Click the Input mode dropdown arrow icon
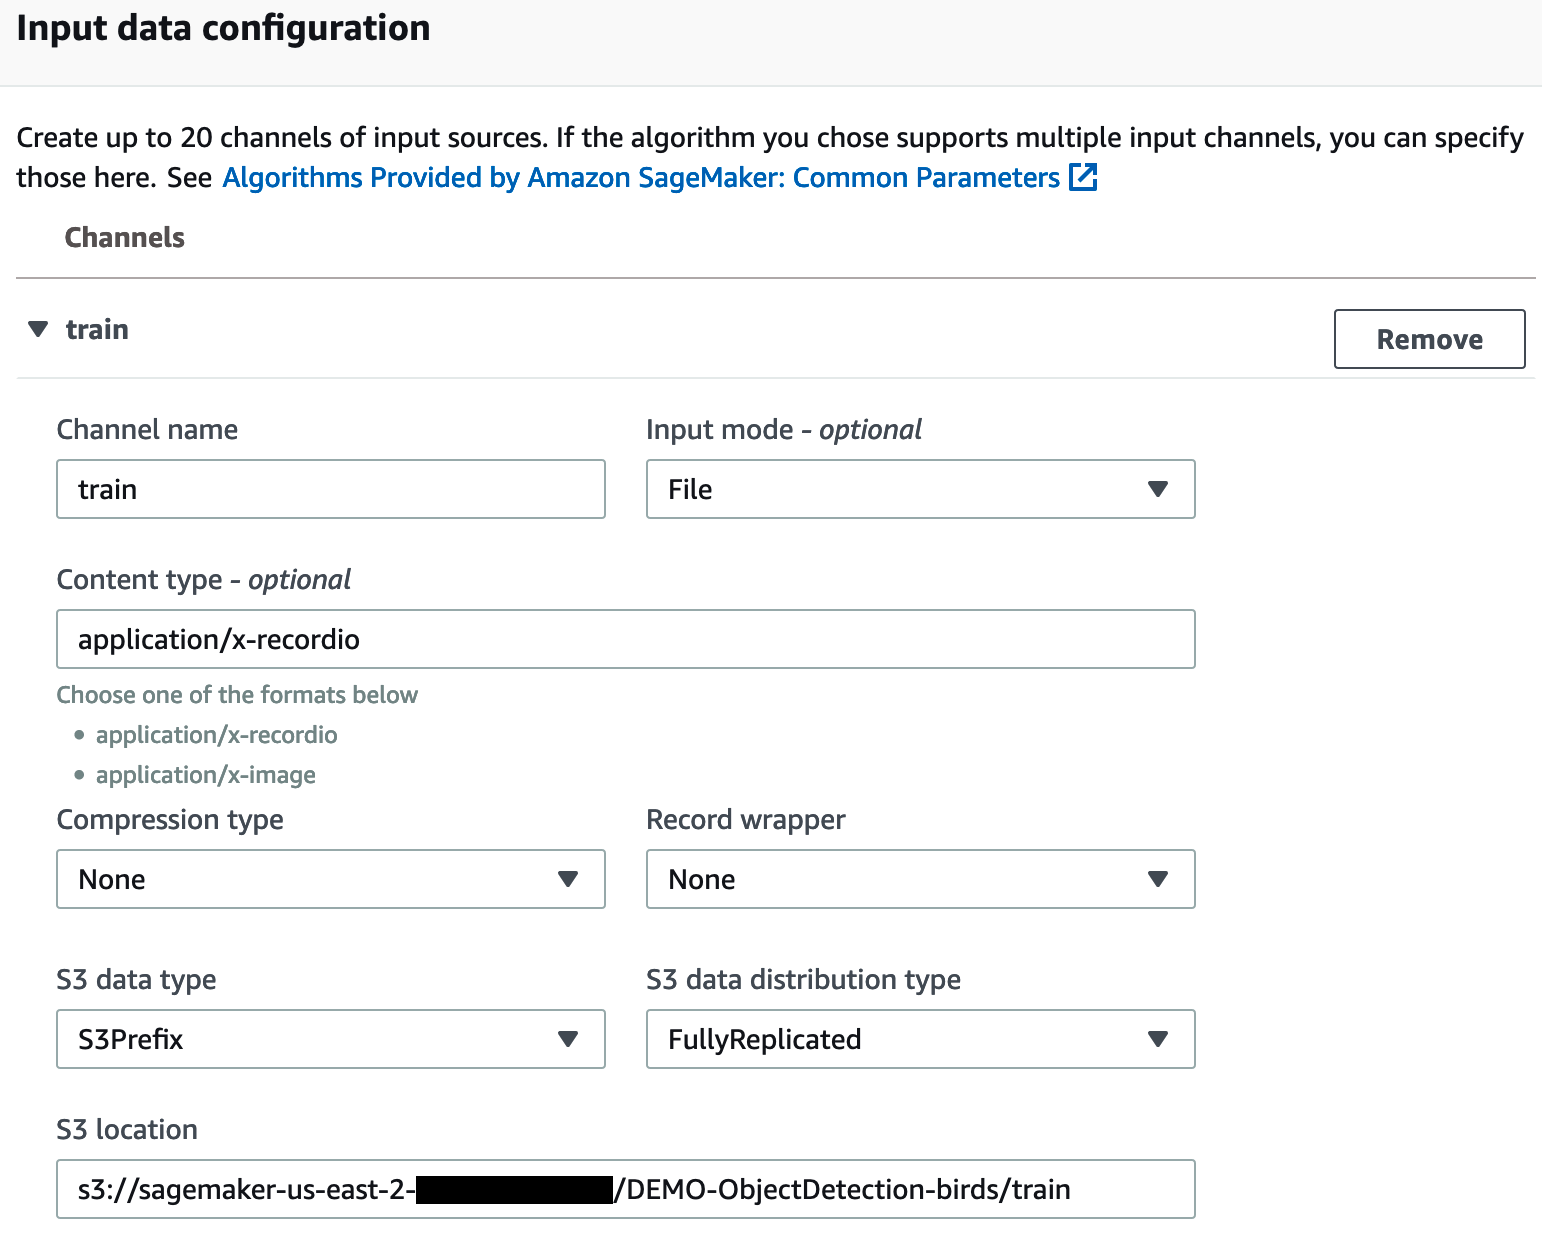1542x1238 pixels. click(x=1158, y=489)
